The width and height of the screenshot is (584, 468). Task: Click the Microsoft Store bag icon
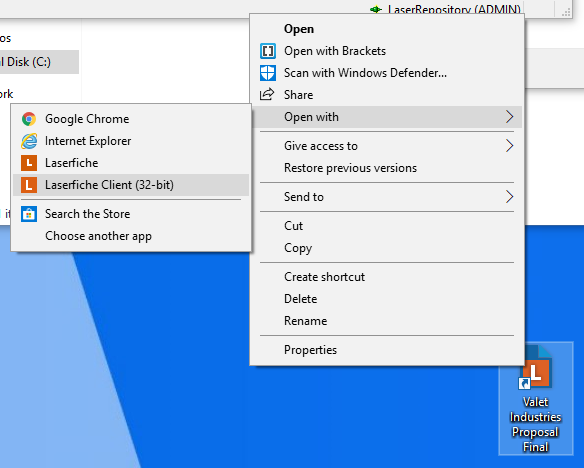tap(29, 214)
